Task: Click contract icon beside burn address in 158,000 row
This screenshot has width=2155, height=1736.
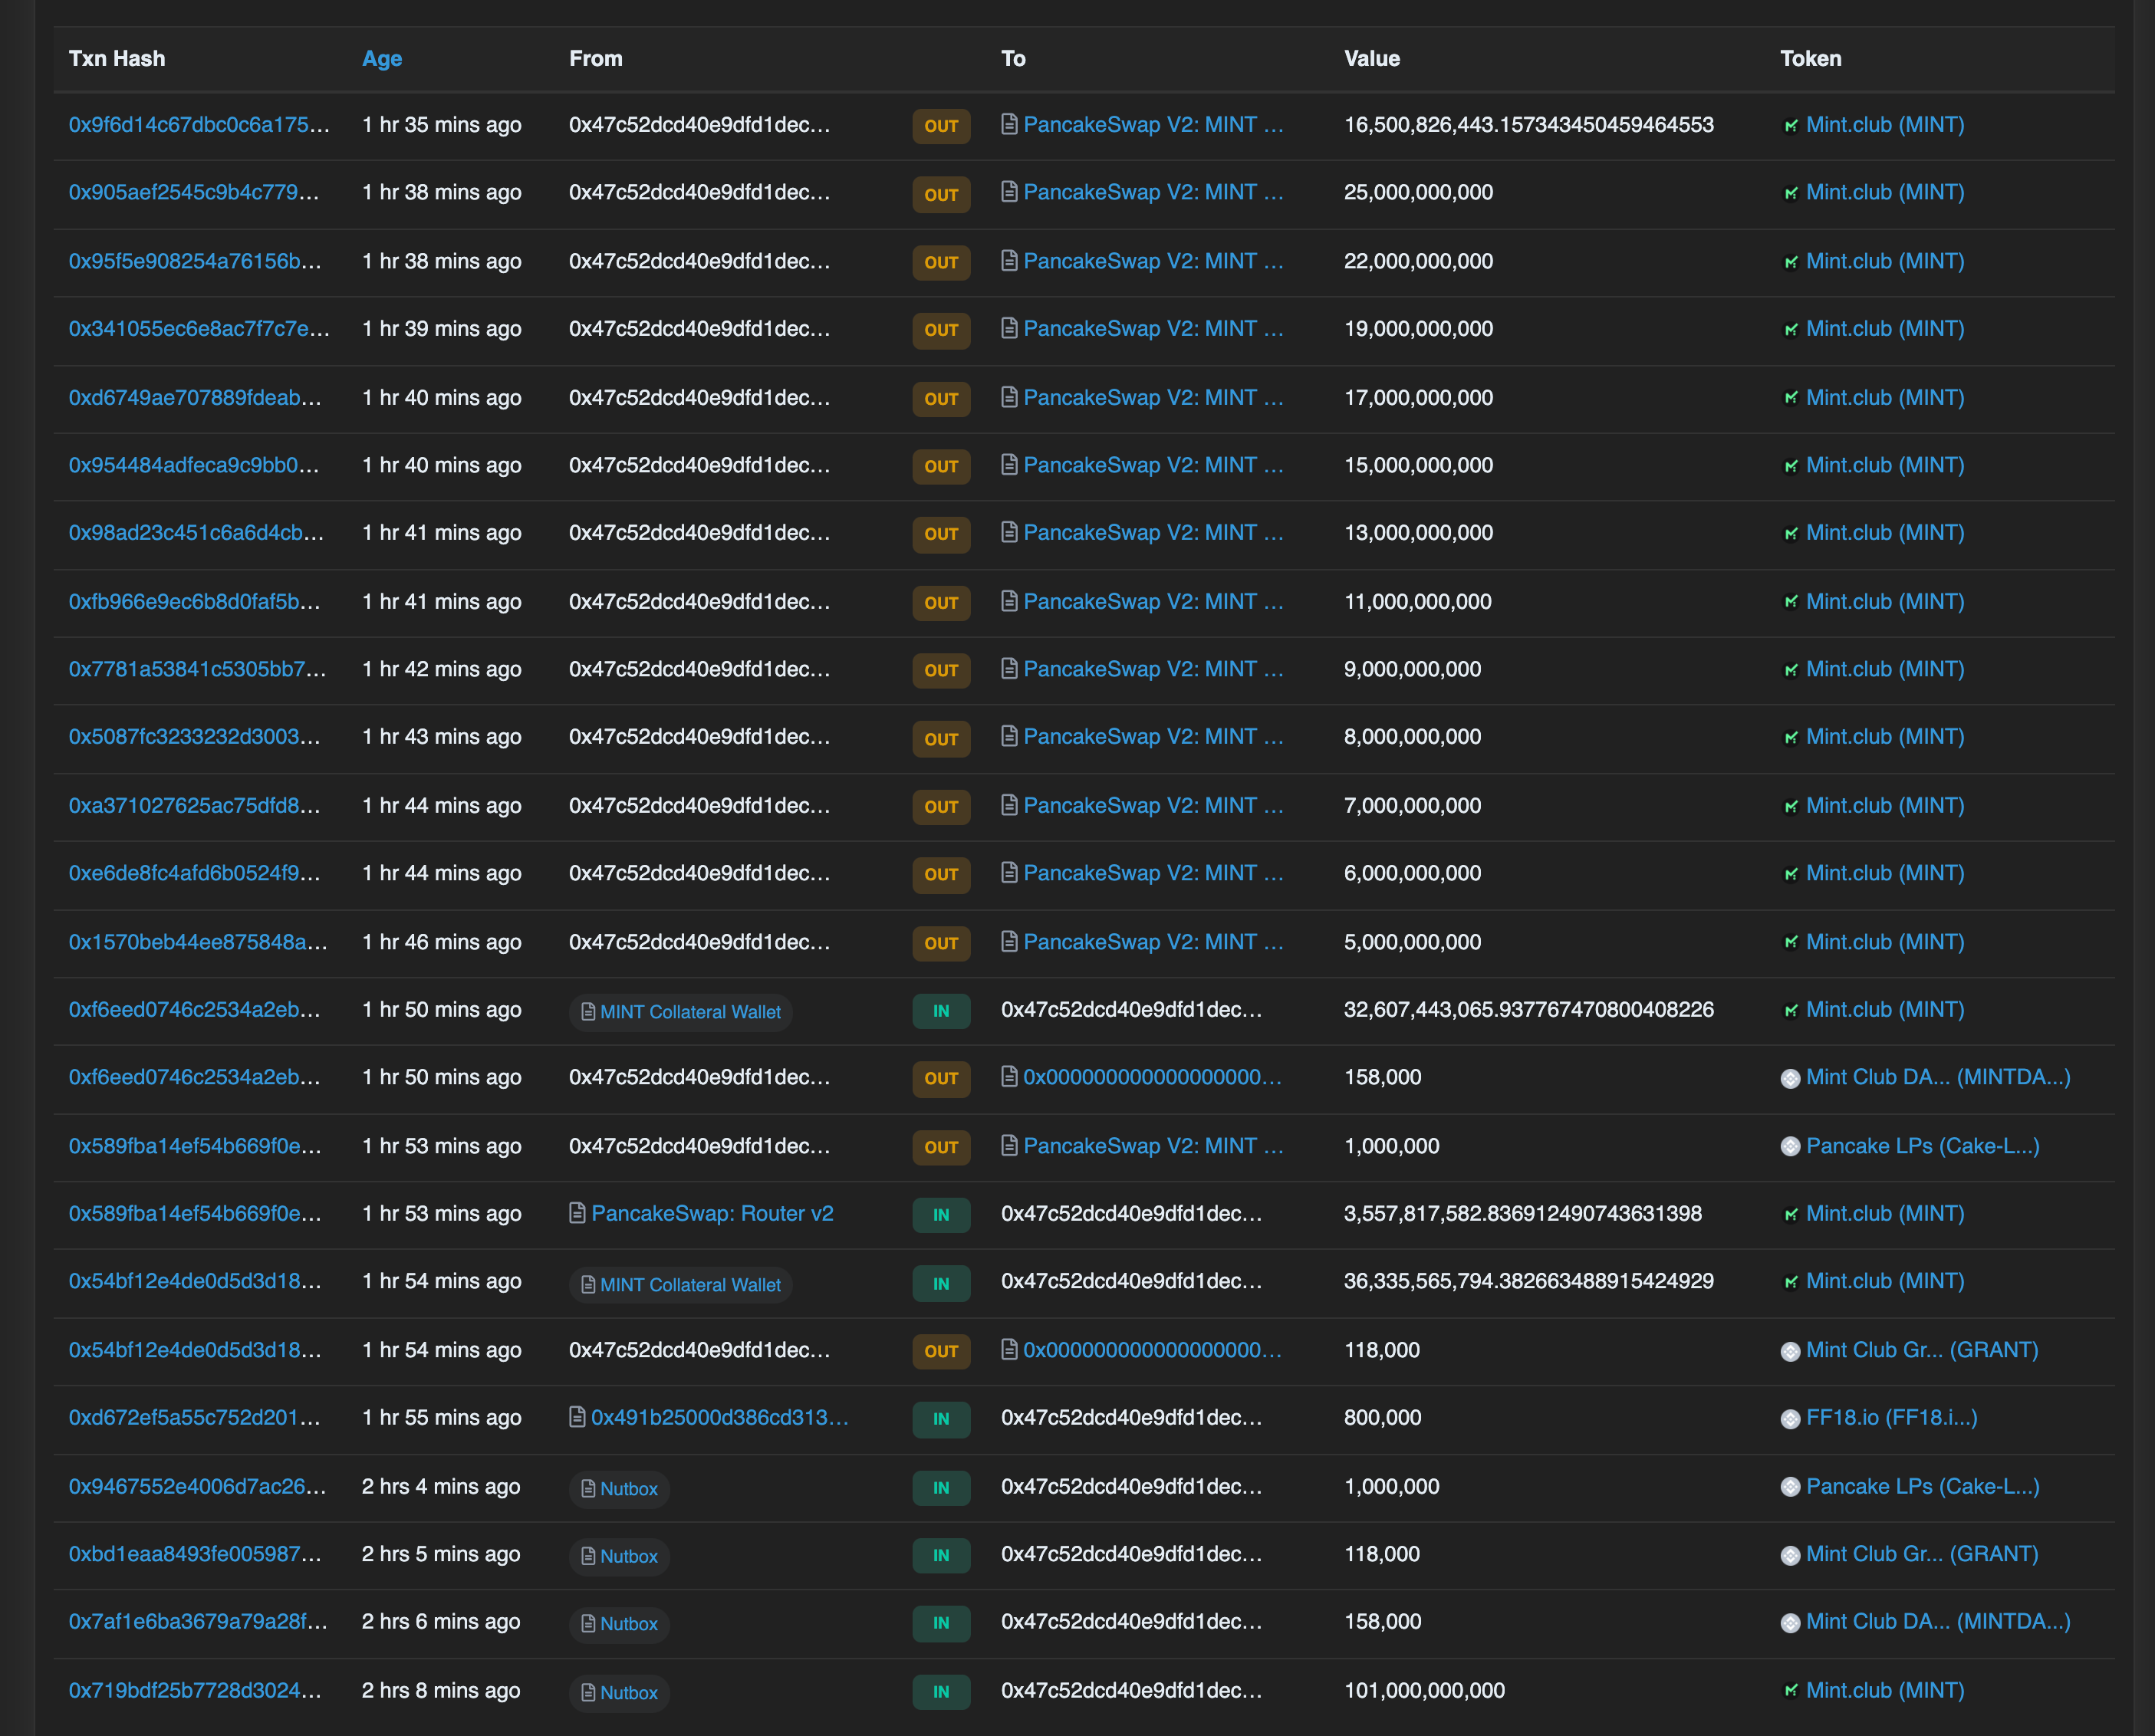Action: (x=1009, y=1076)
